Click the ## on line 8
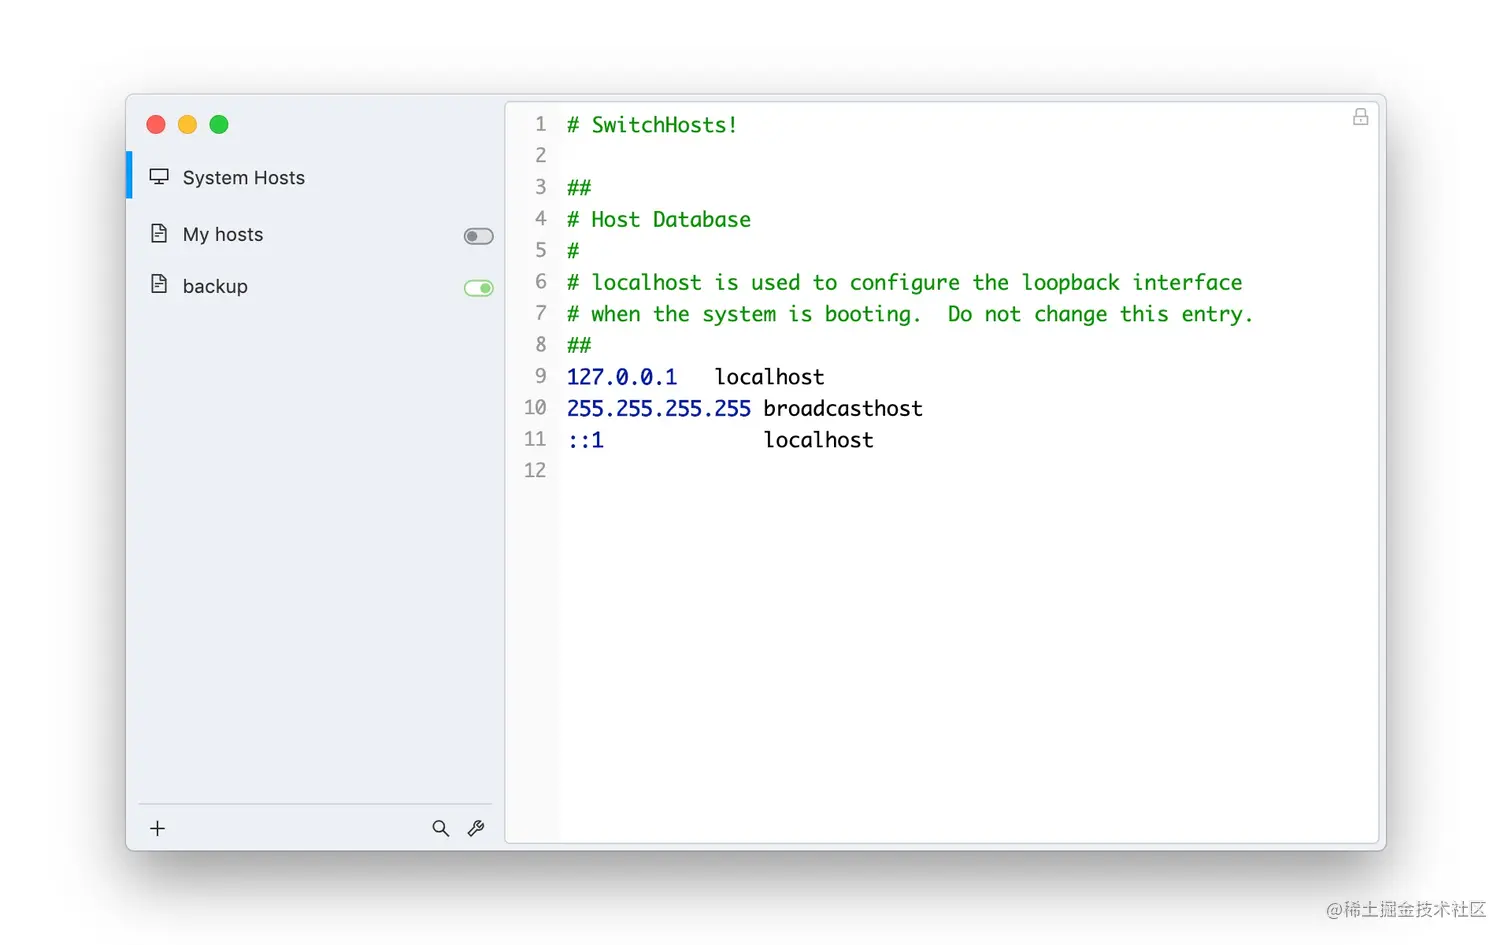1512x945 pixels. click(x=579, y=345)
